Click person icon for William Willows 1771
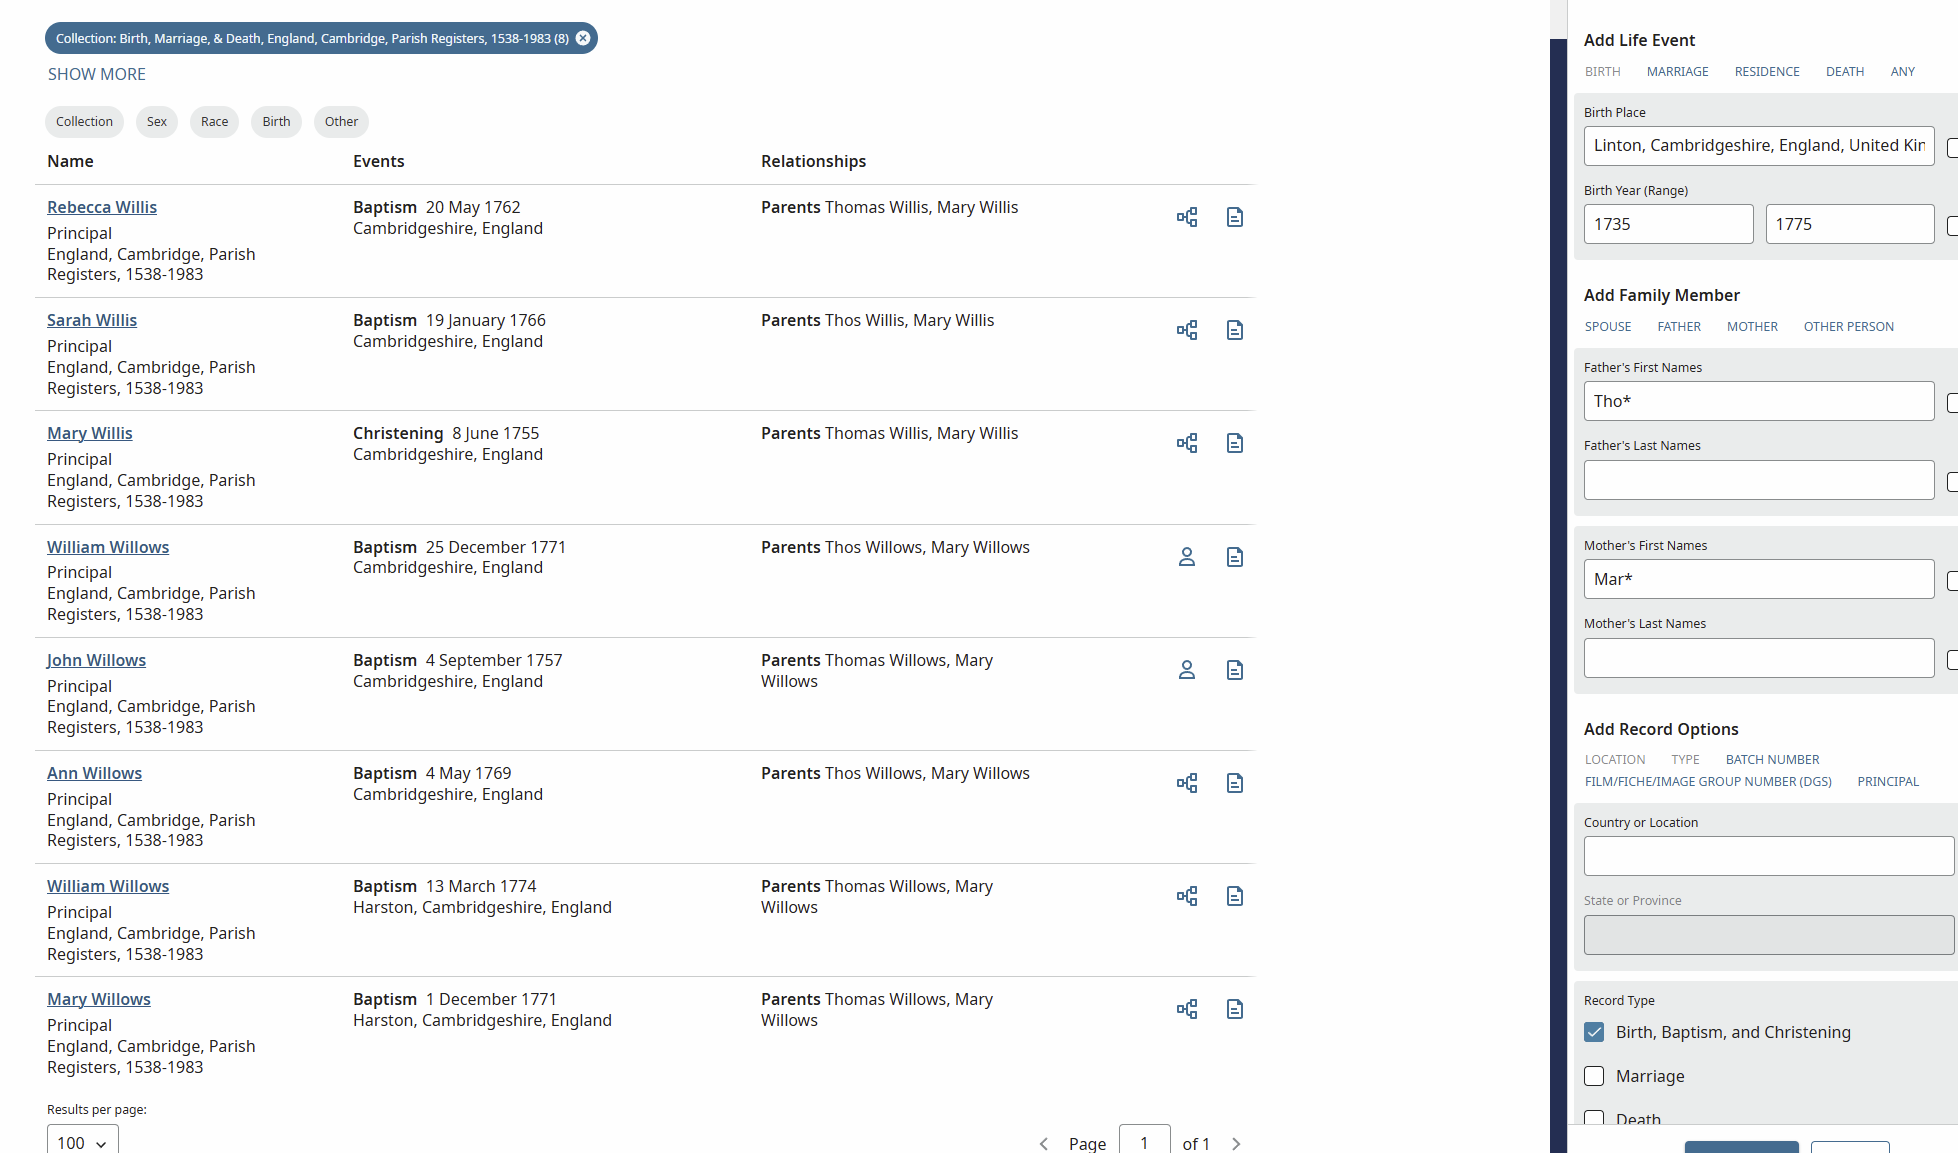1958x1153 pixels. click(1186, 557)
